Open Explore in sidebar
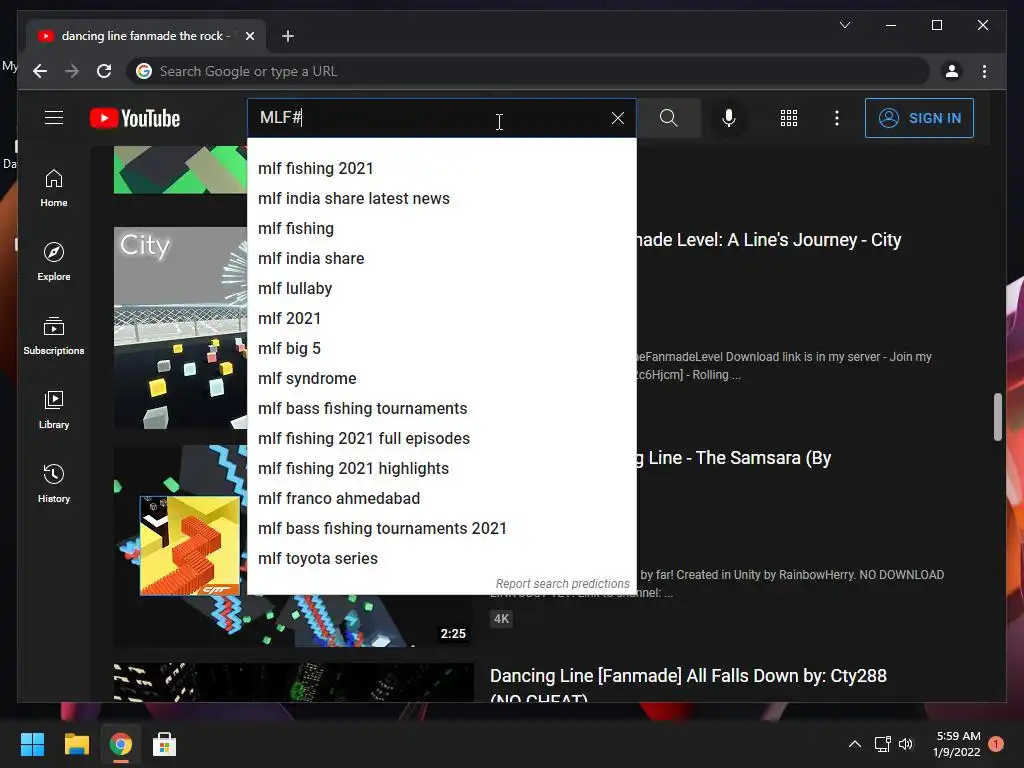 click(x=54, y=262)
